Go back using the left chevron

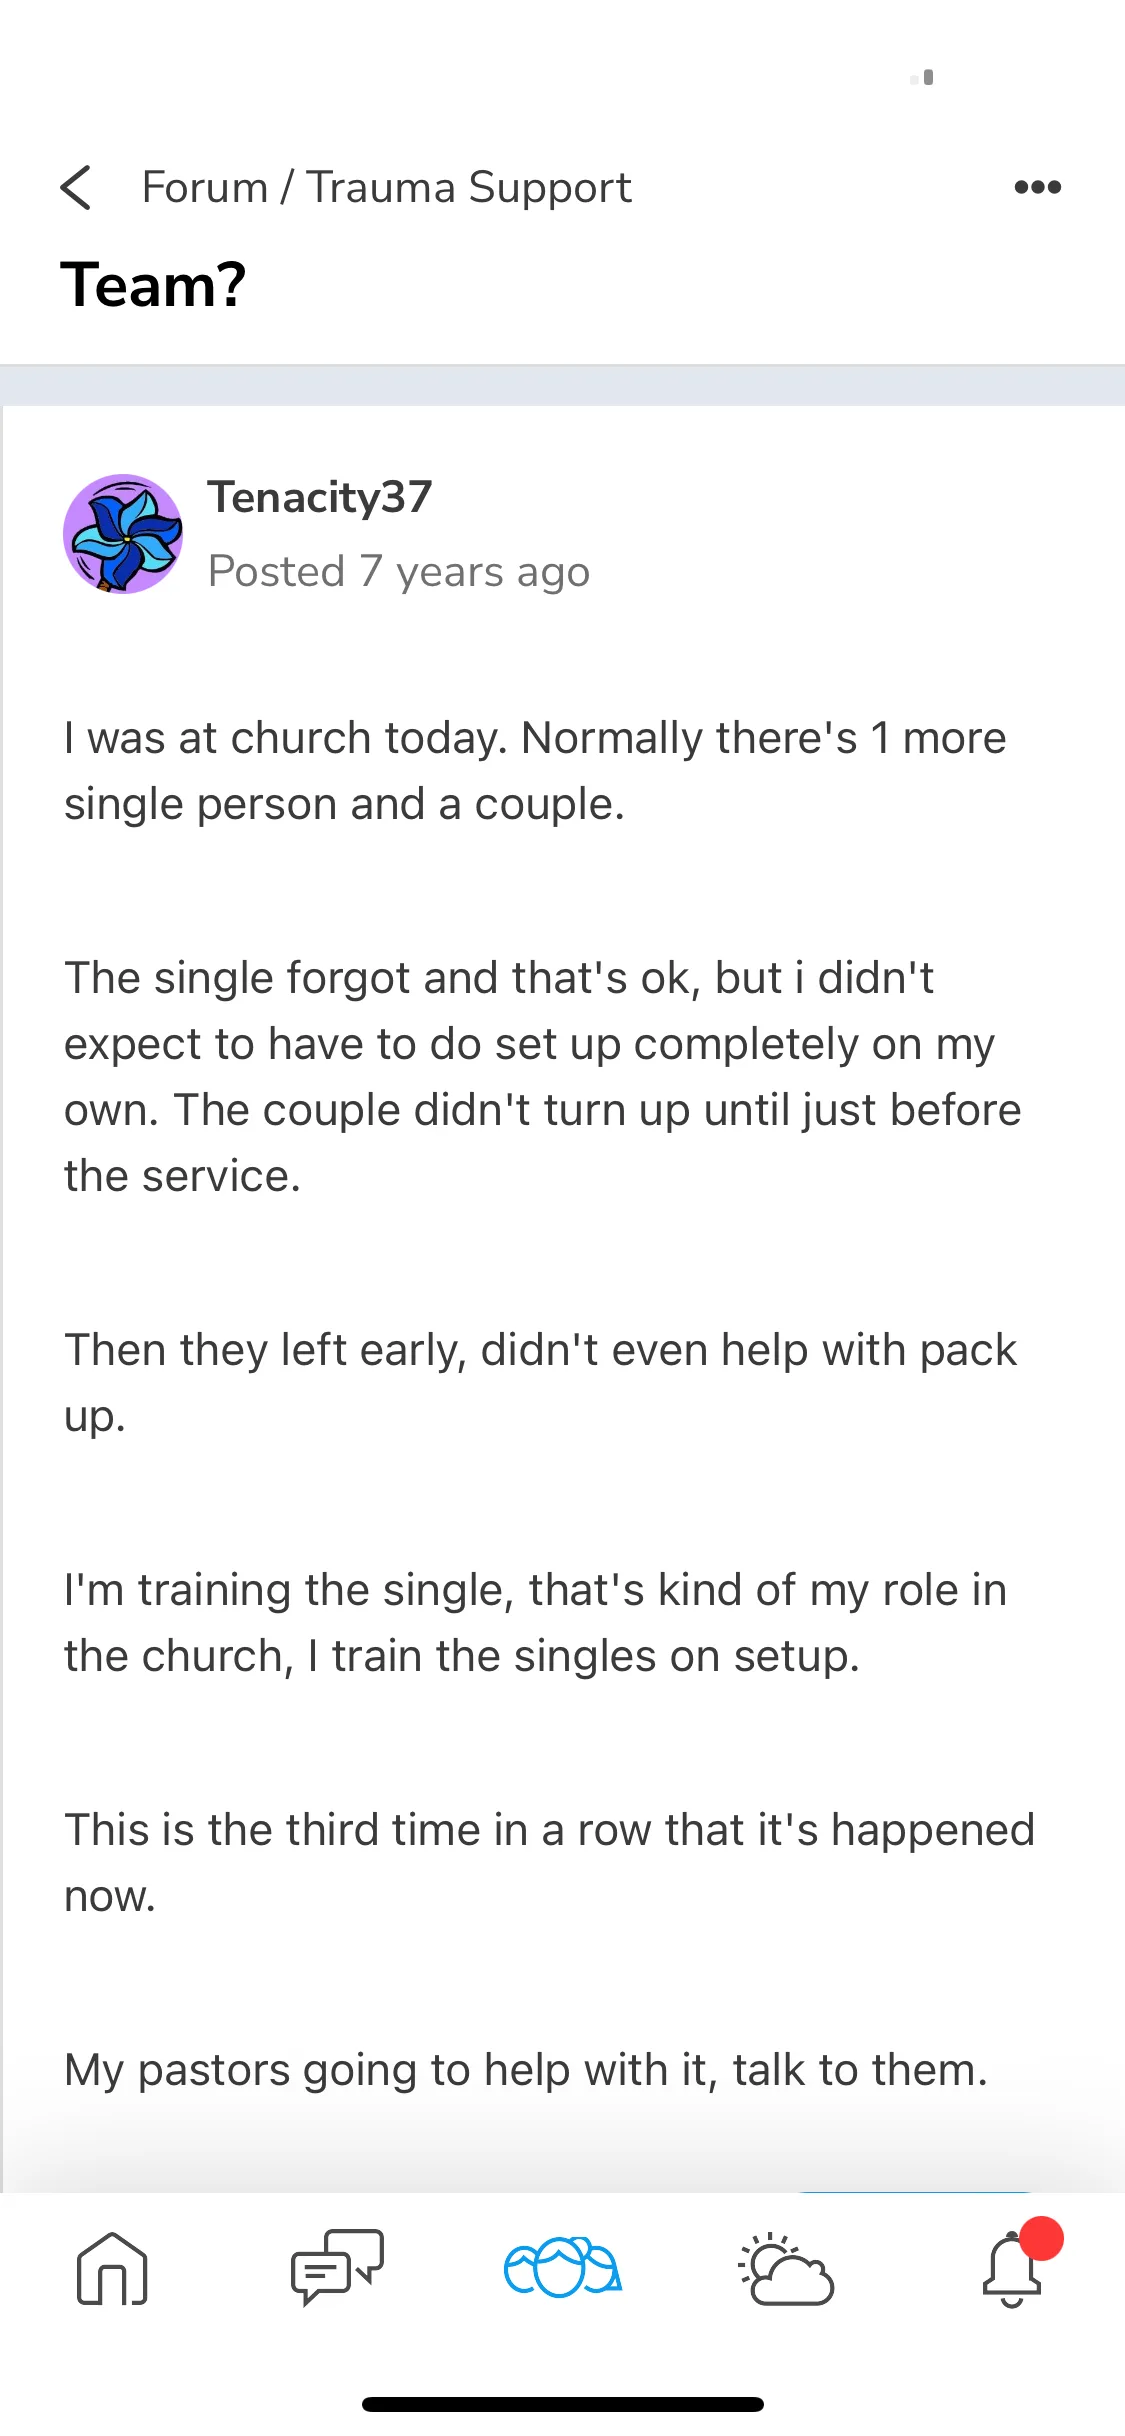click(76, 187)
